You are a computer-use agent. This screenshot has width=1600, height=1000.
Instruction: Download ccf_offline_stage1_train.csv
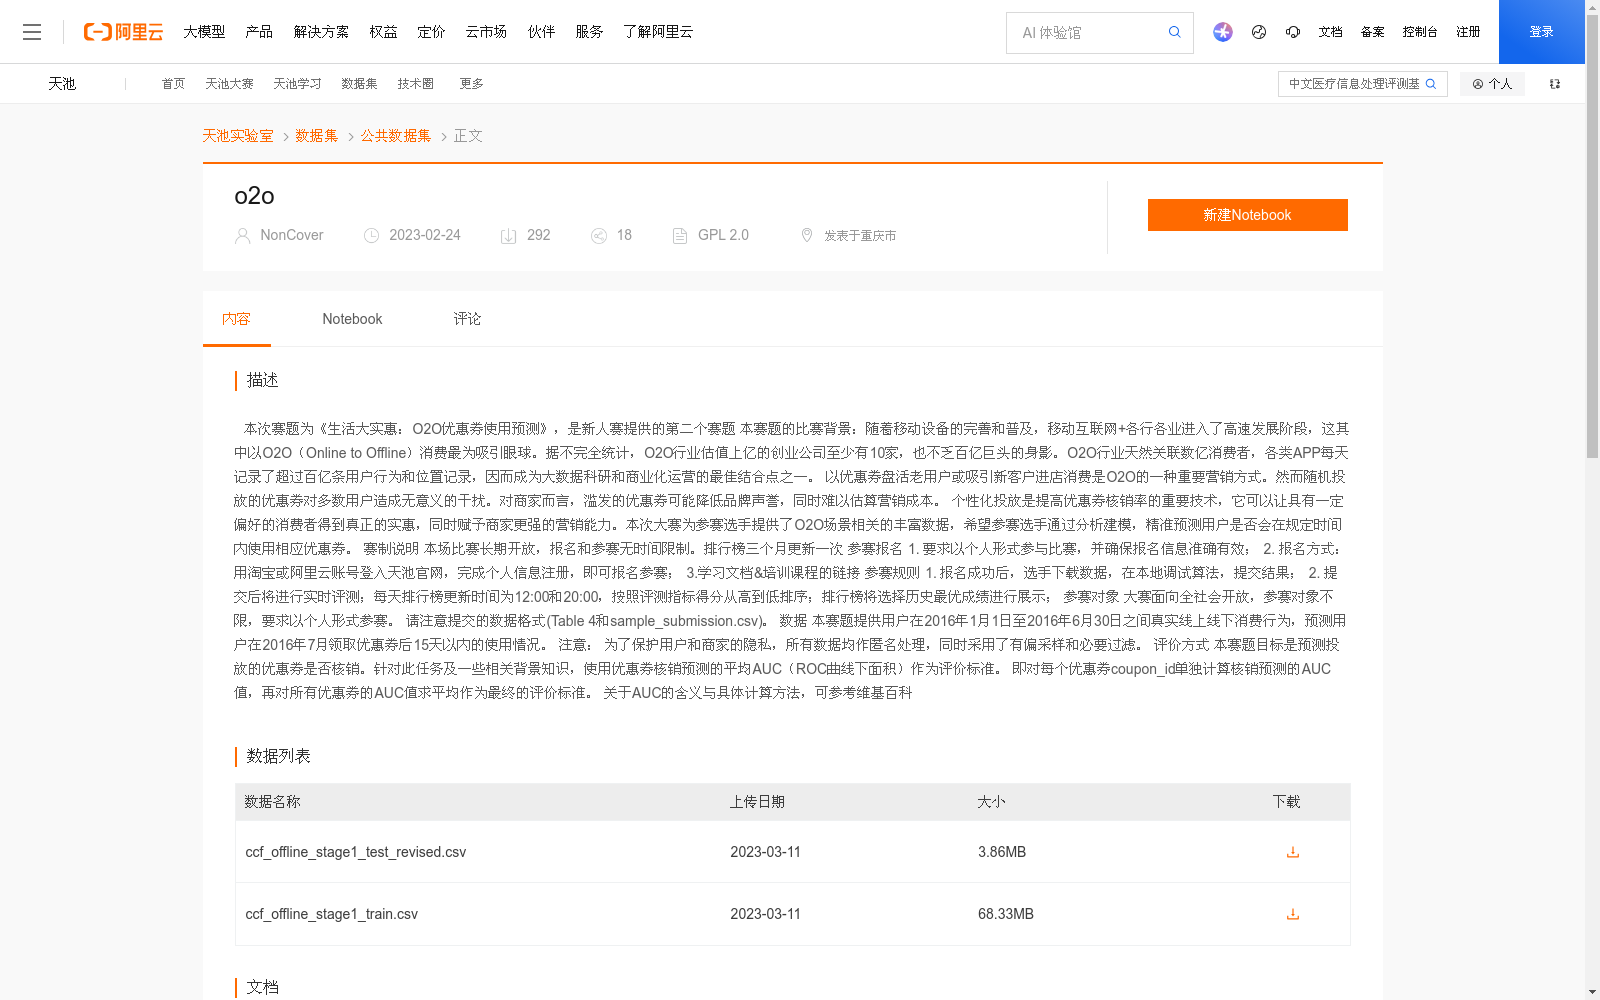(x=1293, y=914)
